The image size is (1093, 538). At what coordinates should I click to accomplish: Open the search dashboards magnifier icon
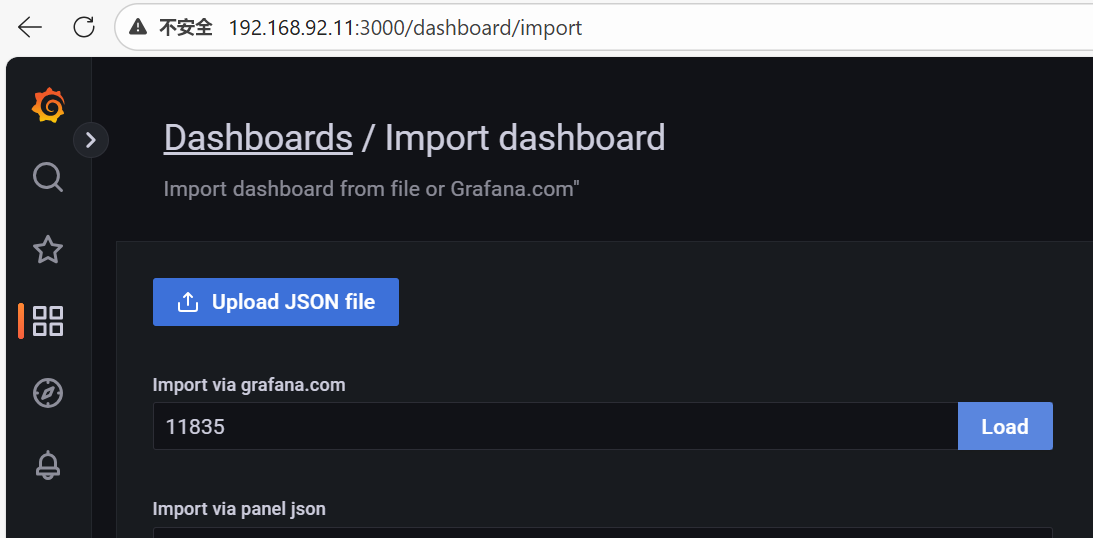click(x=48, y=177)
